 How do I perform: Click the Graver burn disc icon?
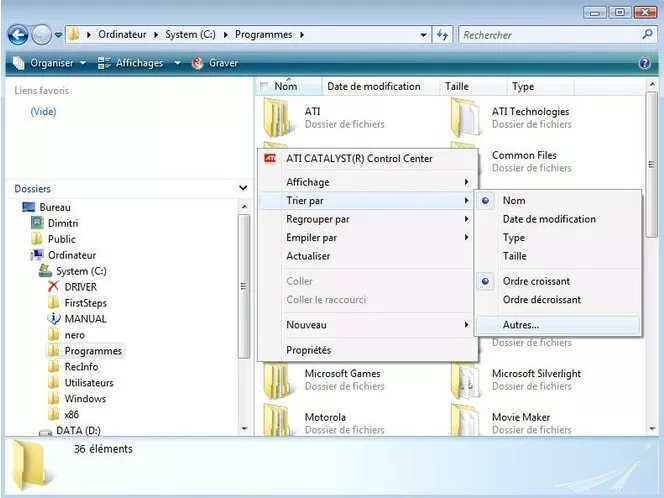click(198, 63)
